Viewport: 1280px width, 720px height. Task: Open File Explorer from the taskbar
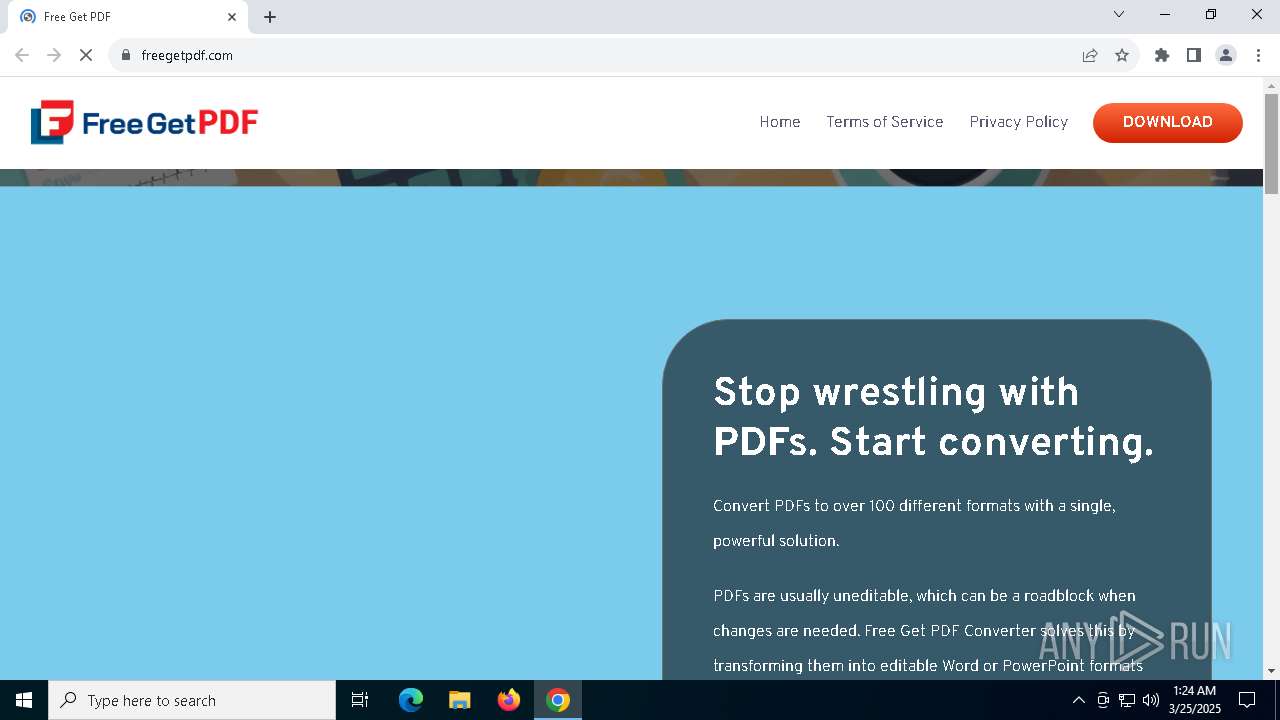(460, 700)
